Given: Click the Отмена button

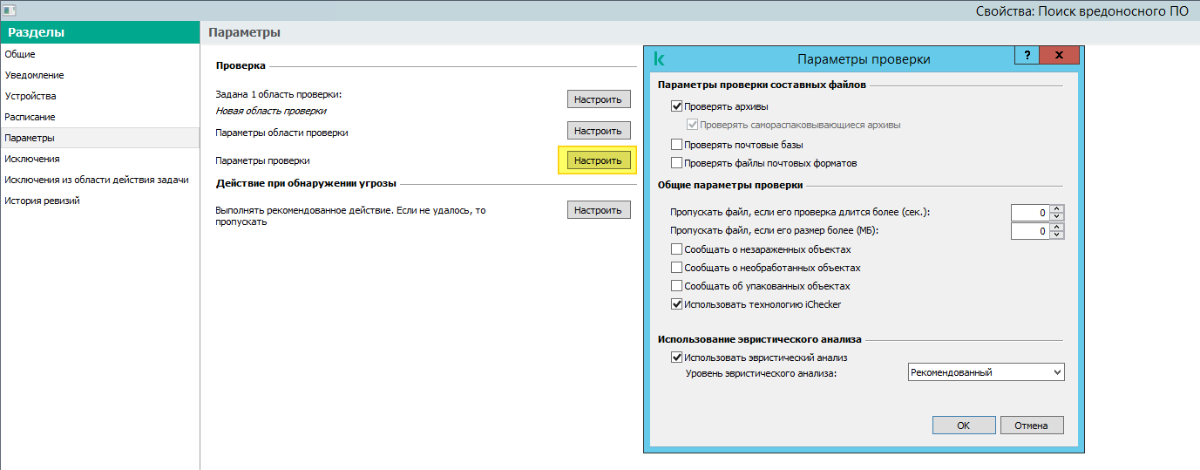Looking at the screenshot, I should point(1031,425).
